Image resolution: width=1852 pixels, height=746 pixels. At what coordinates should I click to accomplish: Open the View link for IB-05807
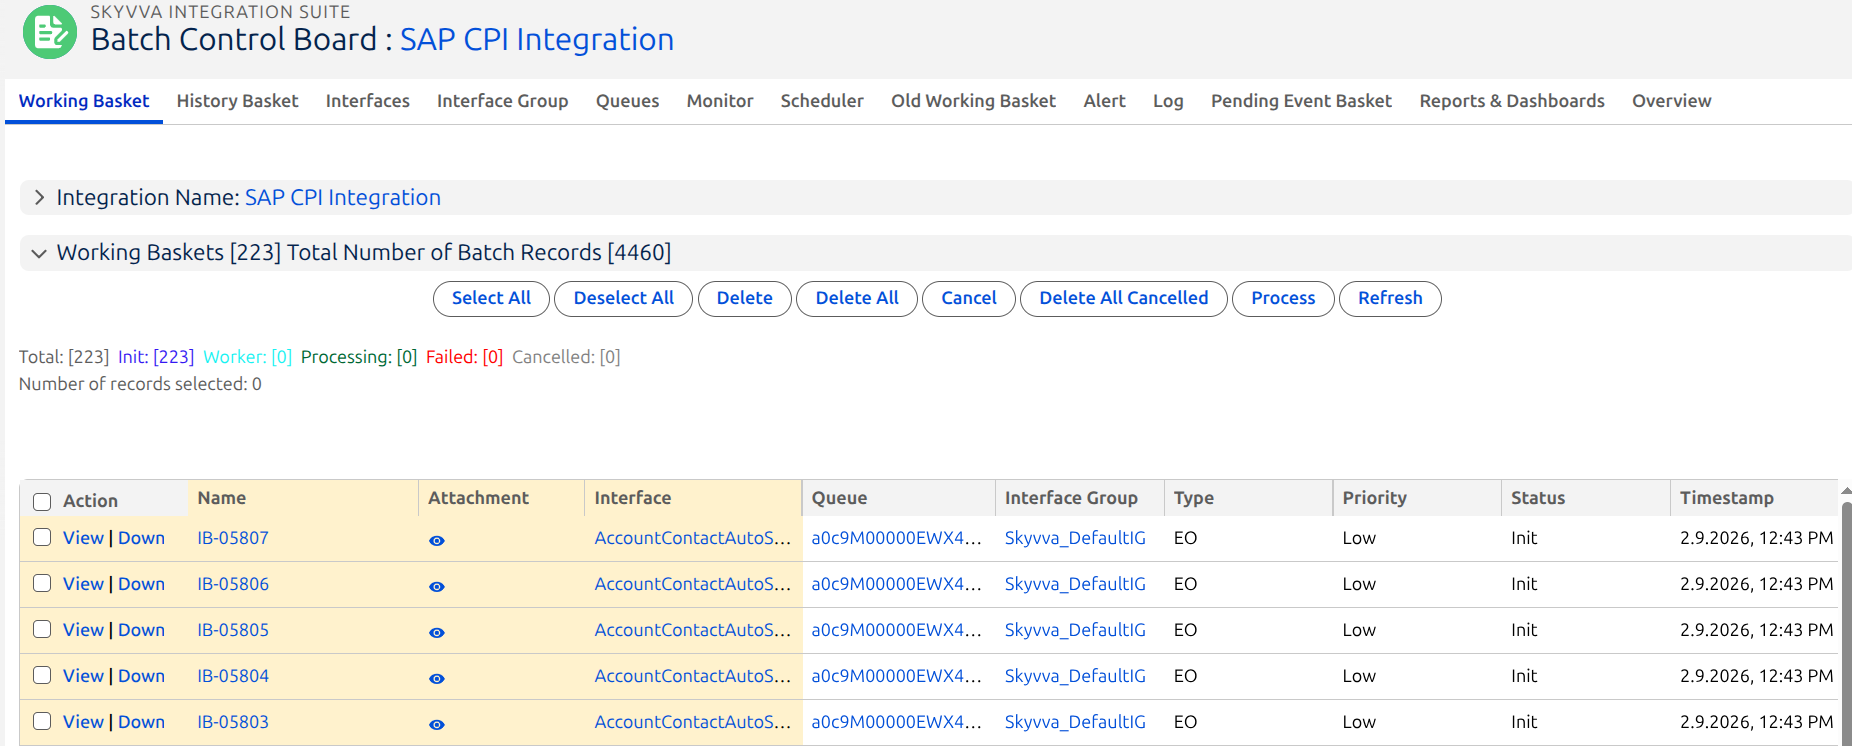point(83,537)
